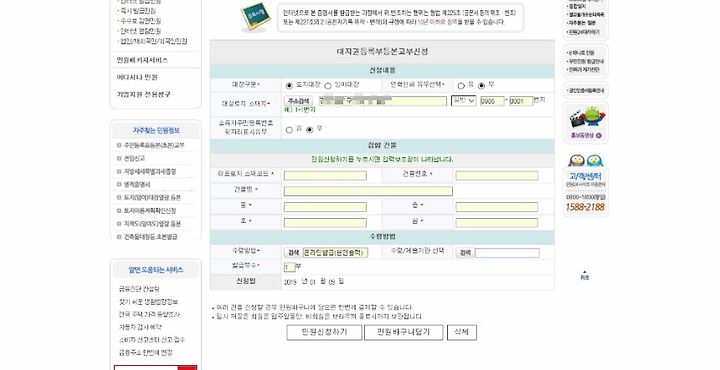Image resolution: width=720 pixels, height=370 pixels.
Task: Click the 자주찾는 민원정보 section header
Action: click(156, 131)
